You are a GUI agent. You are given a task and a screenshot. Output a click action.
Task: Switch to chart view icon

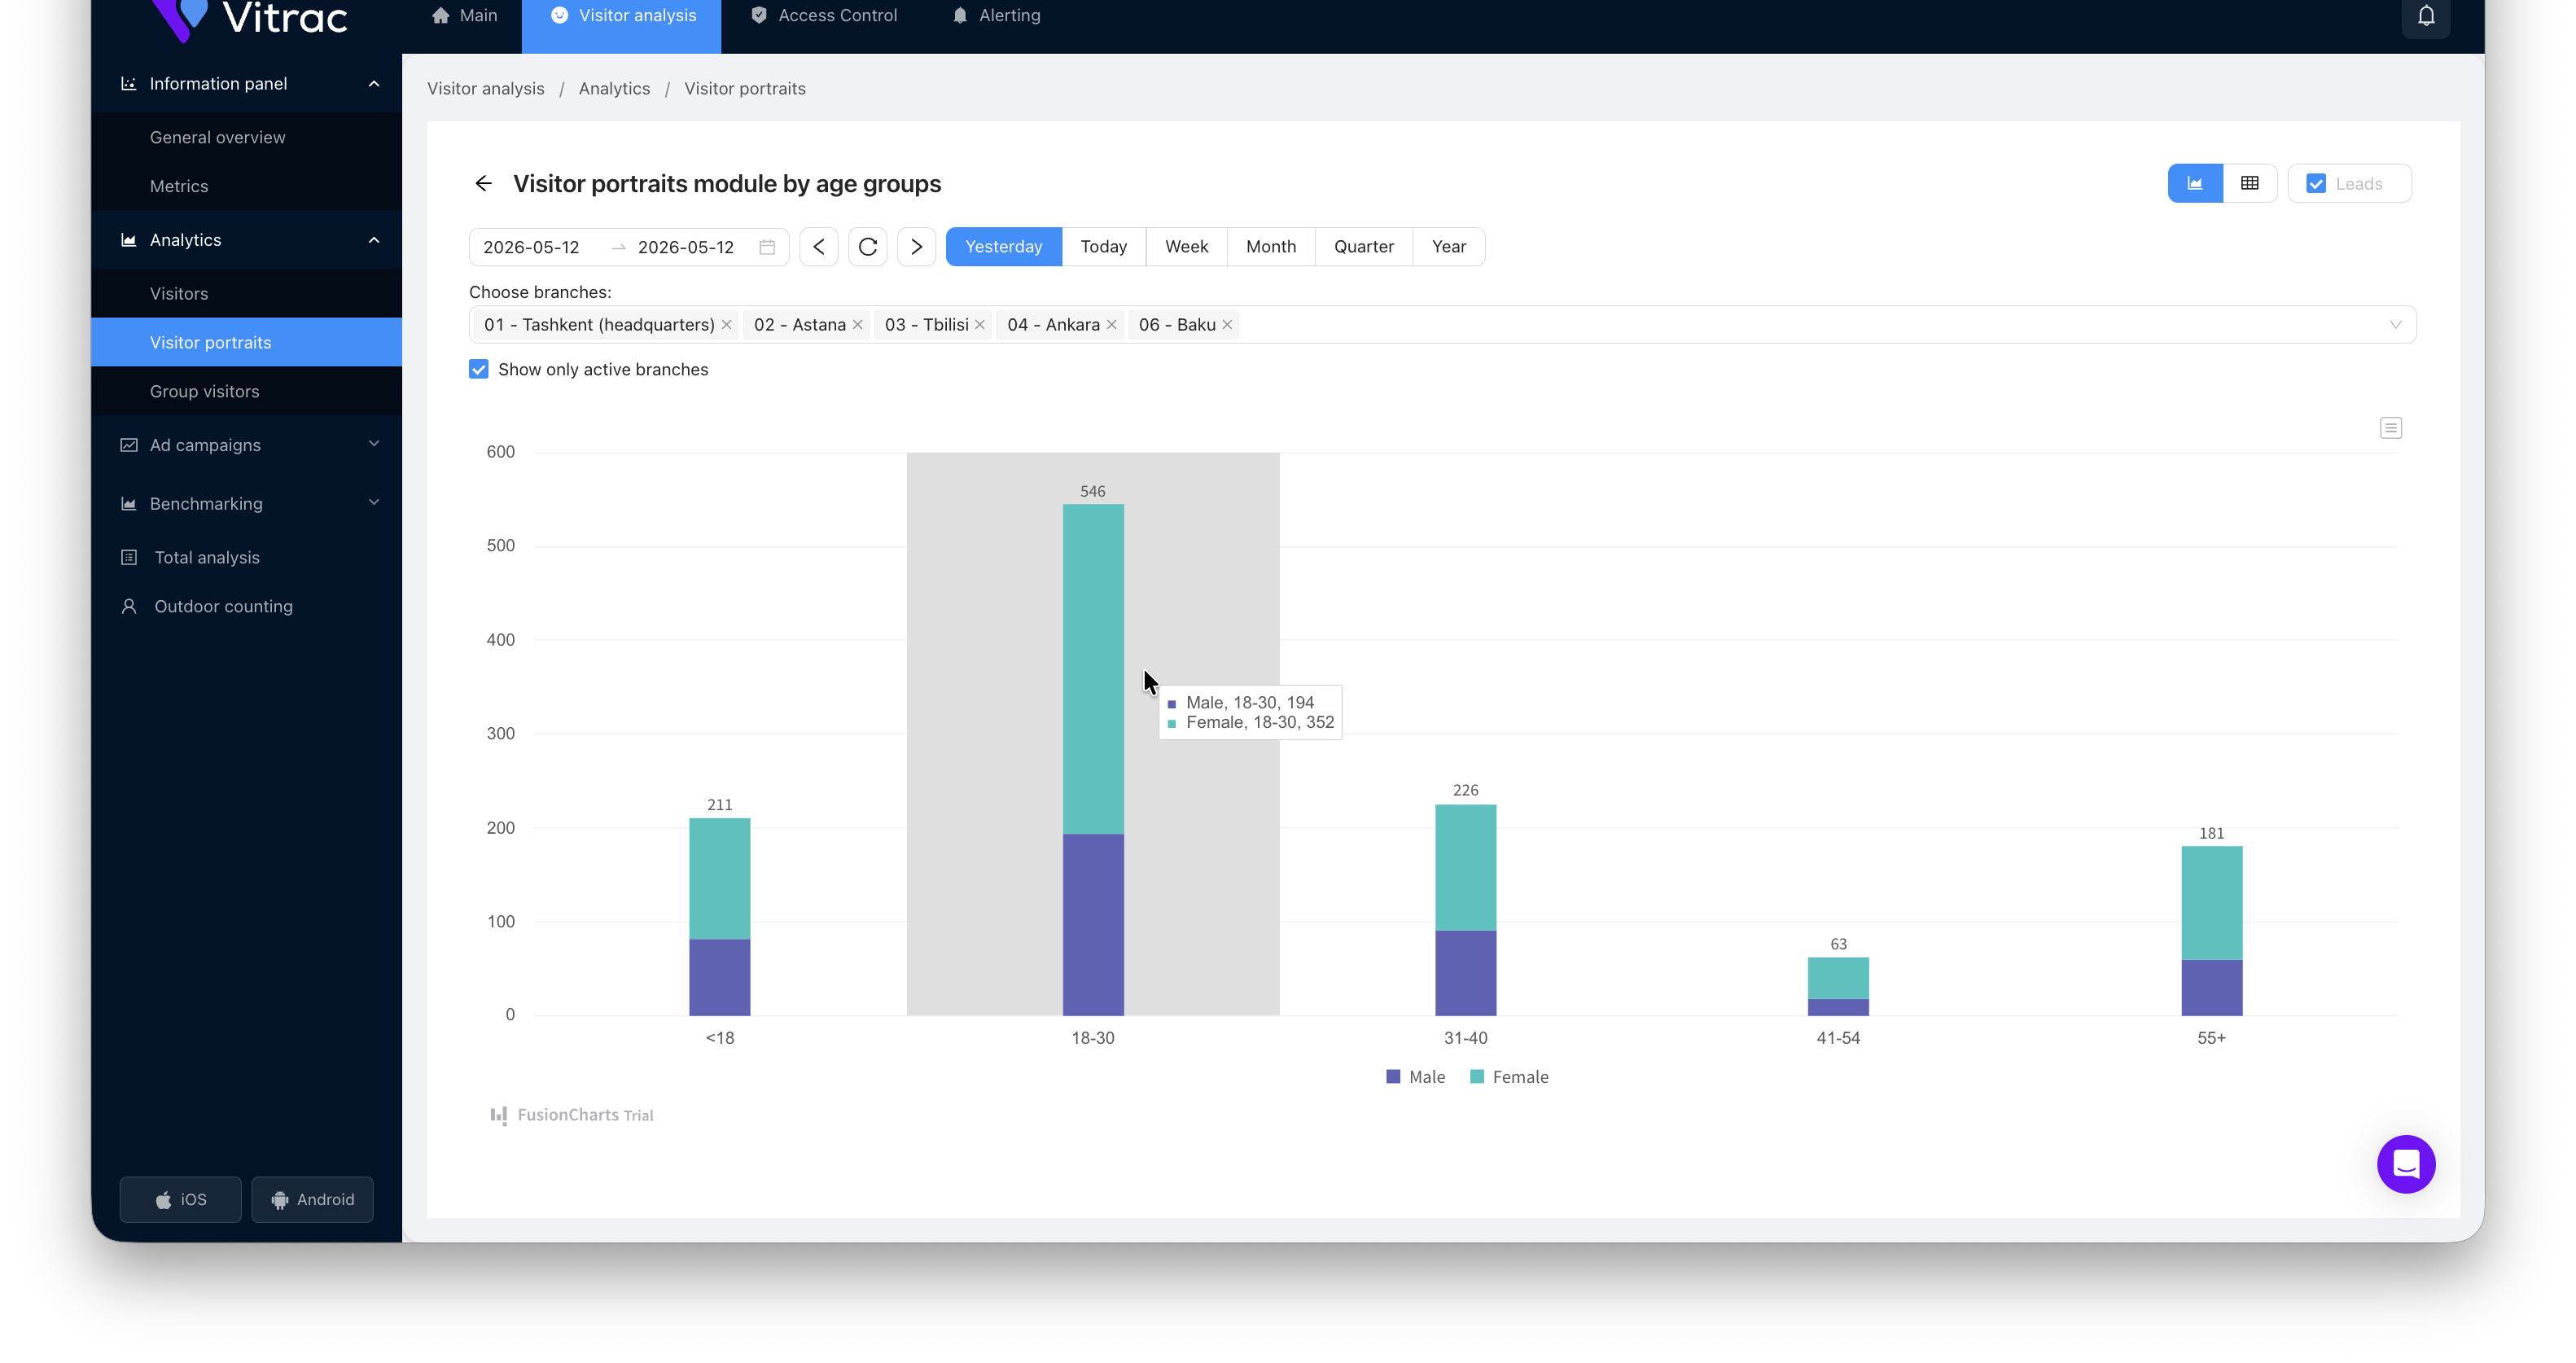click(2195, 183)
